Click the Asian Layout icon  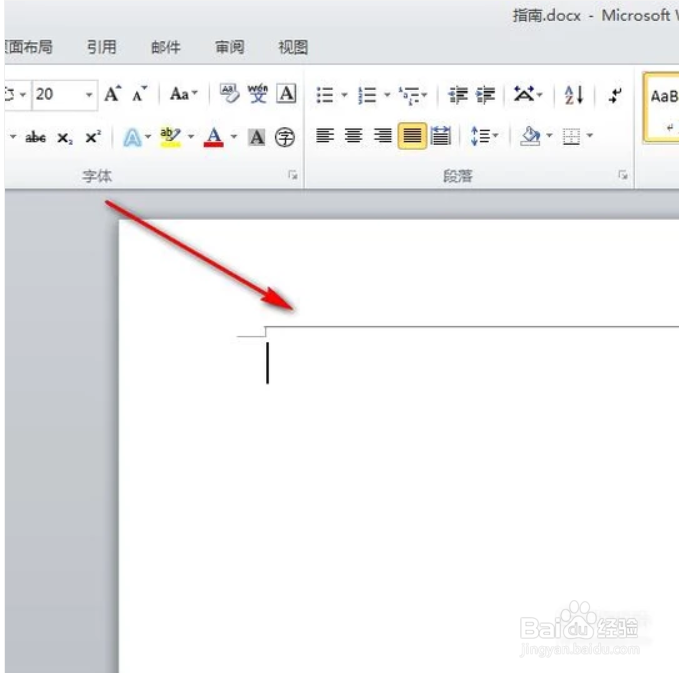(524, 94)
